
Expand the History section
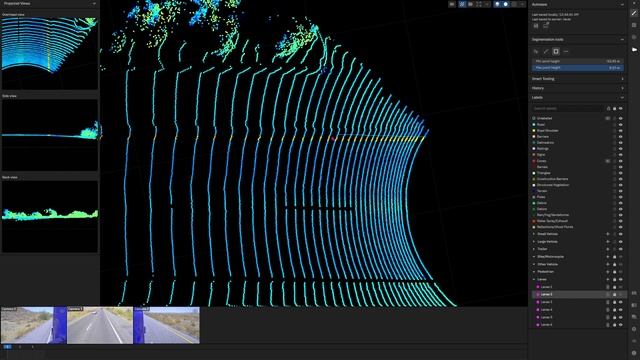coord(622,88)
